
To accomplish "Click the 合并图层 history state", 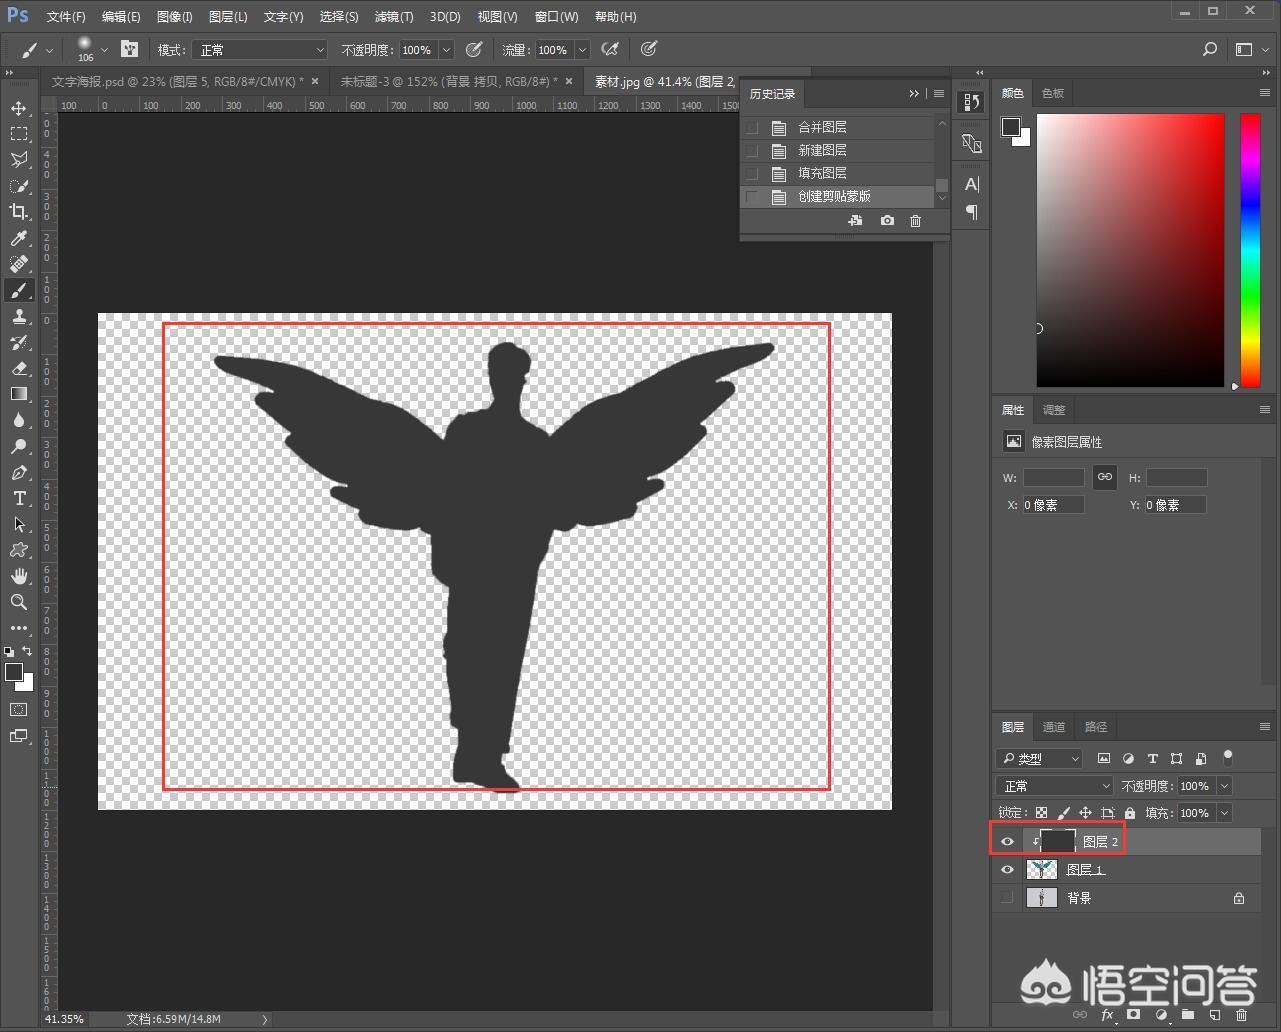I will click(x=822, y=127).
